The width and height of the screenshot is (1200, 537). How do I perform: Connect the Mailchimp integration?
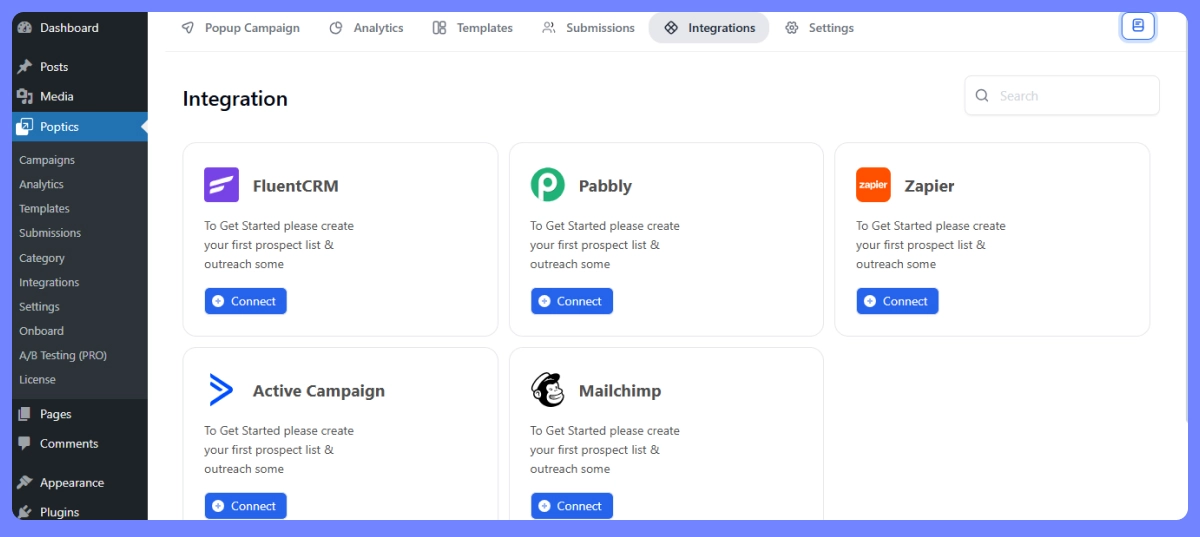click(571, 506)
